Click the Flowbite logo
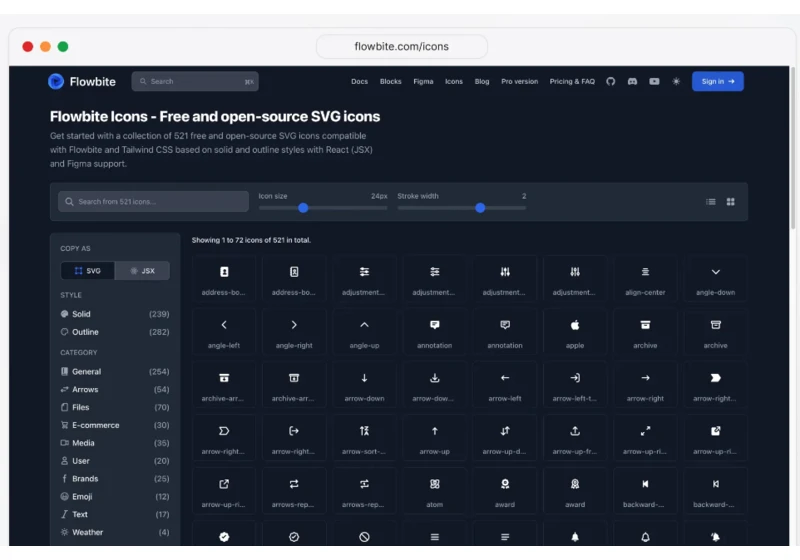The height and width of the screenshot is (560, 800). pos(82,82)
